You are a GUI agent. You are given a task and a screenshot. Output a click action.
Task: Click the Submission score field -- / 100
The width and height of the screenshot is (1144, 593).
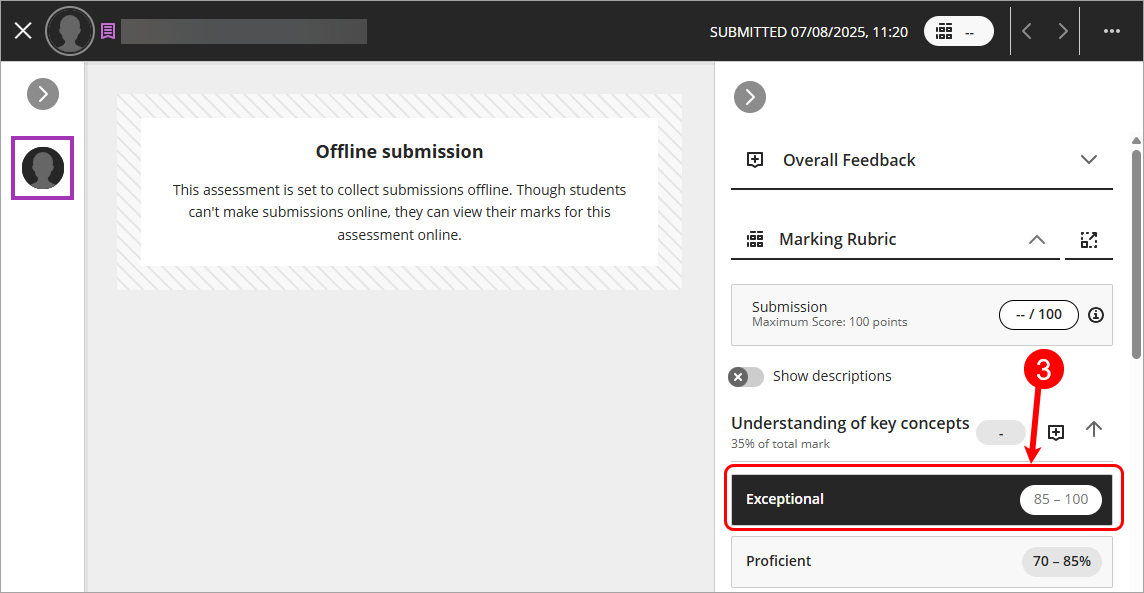click(x=1038, y=315)
